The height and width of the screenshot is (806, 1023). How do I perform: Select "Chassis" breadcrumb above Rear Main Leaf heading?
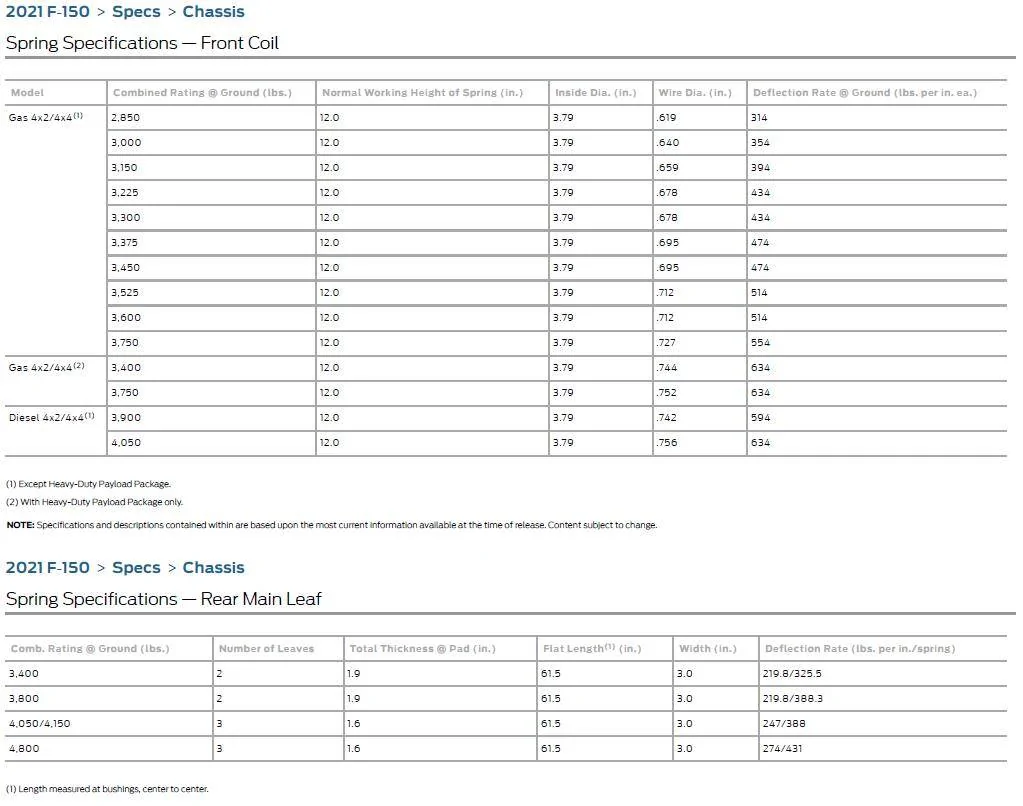click(x=213, y=568)
